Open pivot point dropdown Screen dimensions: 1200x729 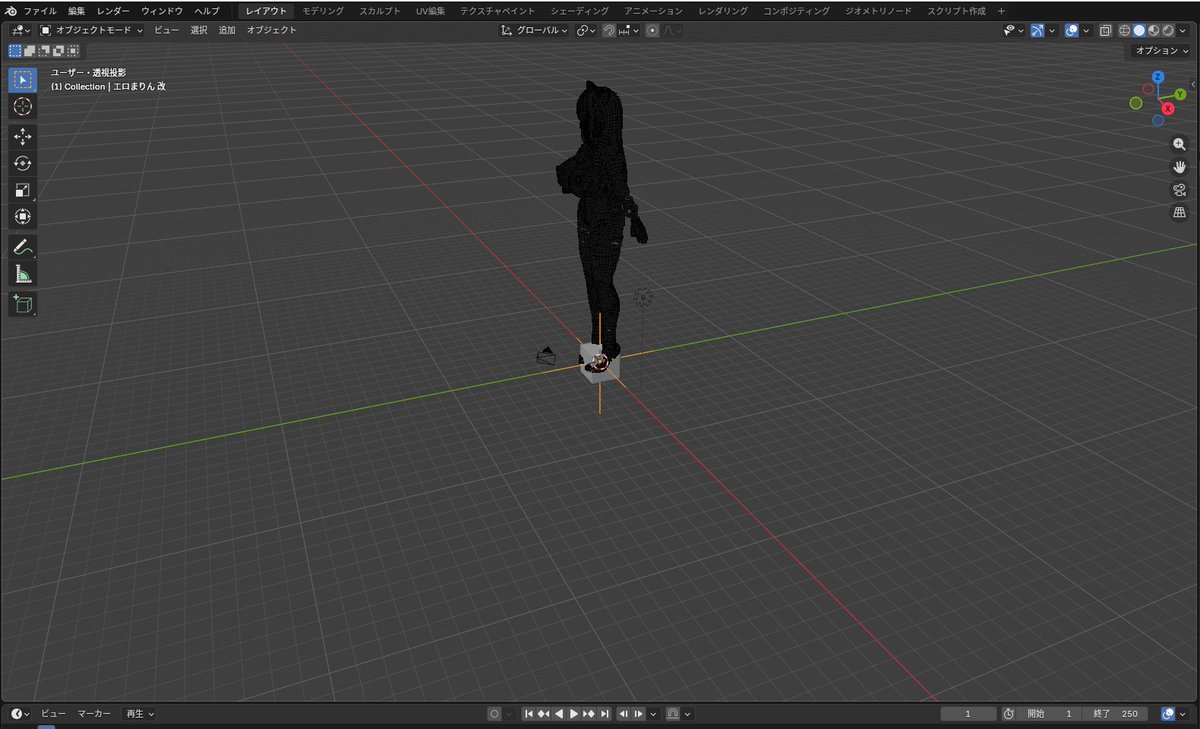click(585, 31)
